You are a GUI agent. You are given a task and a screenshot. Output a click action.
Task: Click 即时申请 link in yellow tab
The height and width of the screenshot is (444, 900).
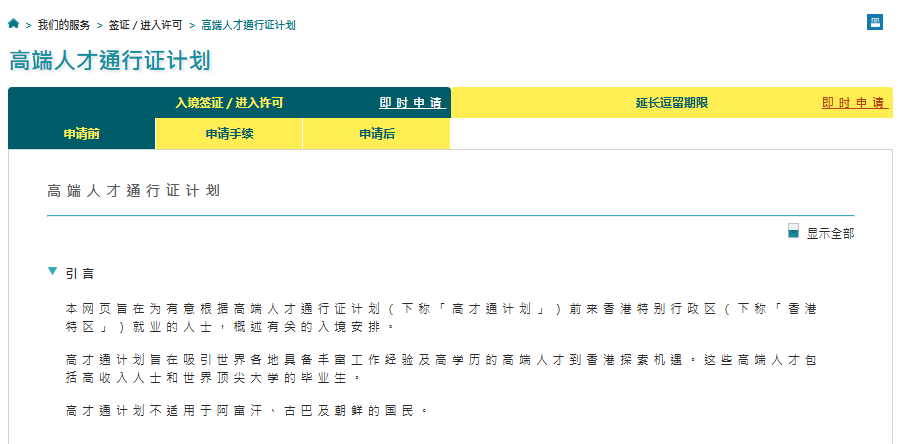(x=855, y=103)
